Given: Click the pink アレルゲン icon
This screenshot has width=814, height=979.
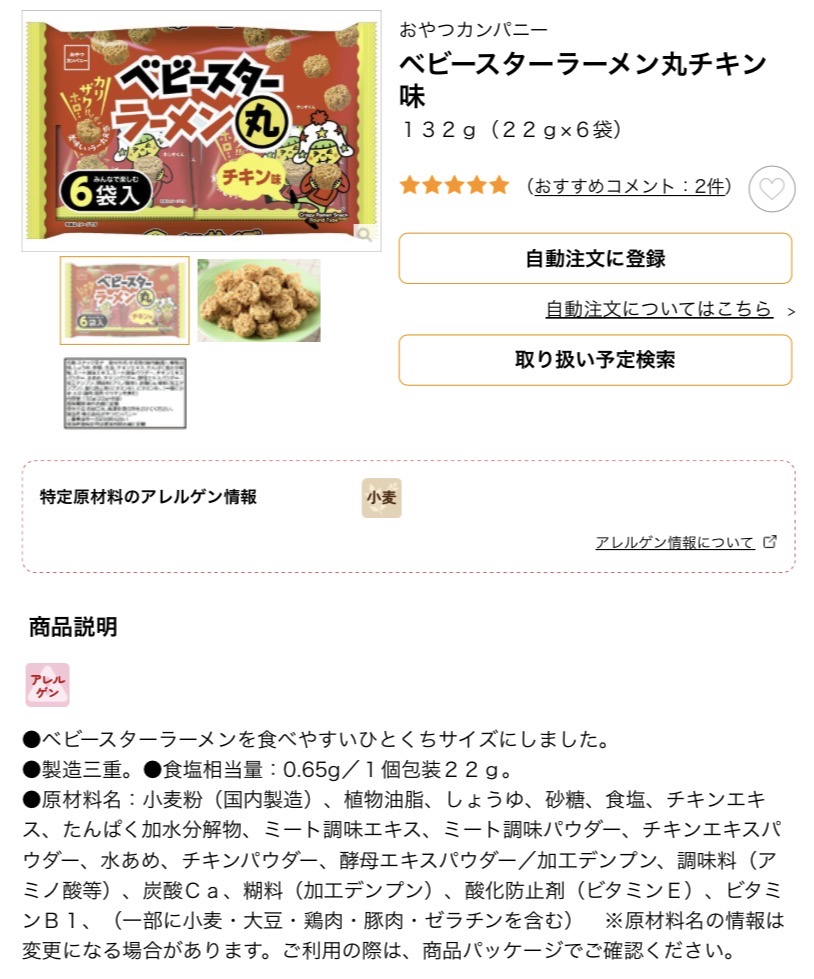Looking at the screenshot, I should pyautogui.click(x=47, y=685).
